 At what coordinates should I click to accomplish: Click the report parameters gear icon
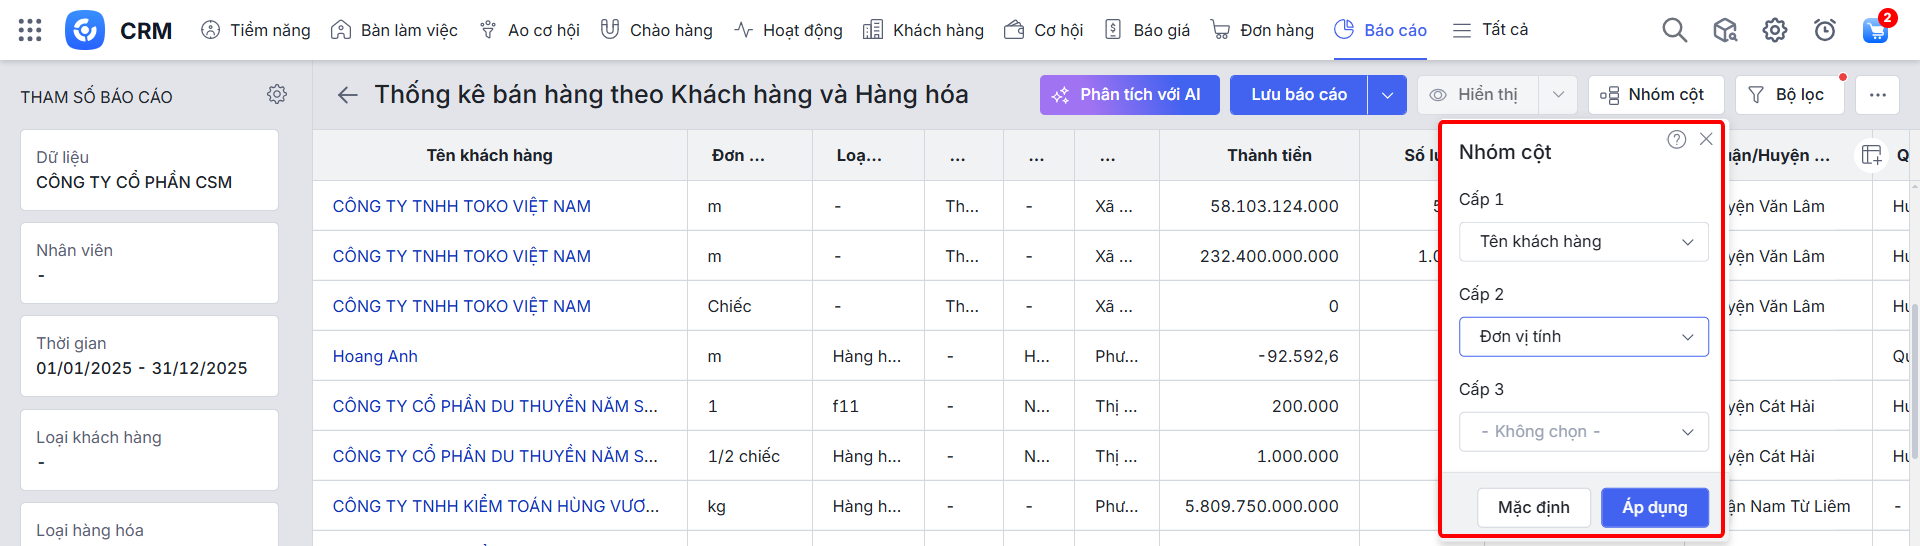tap(277, 94)
